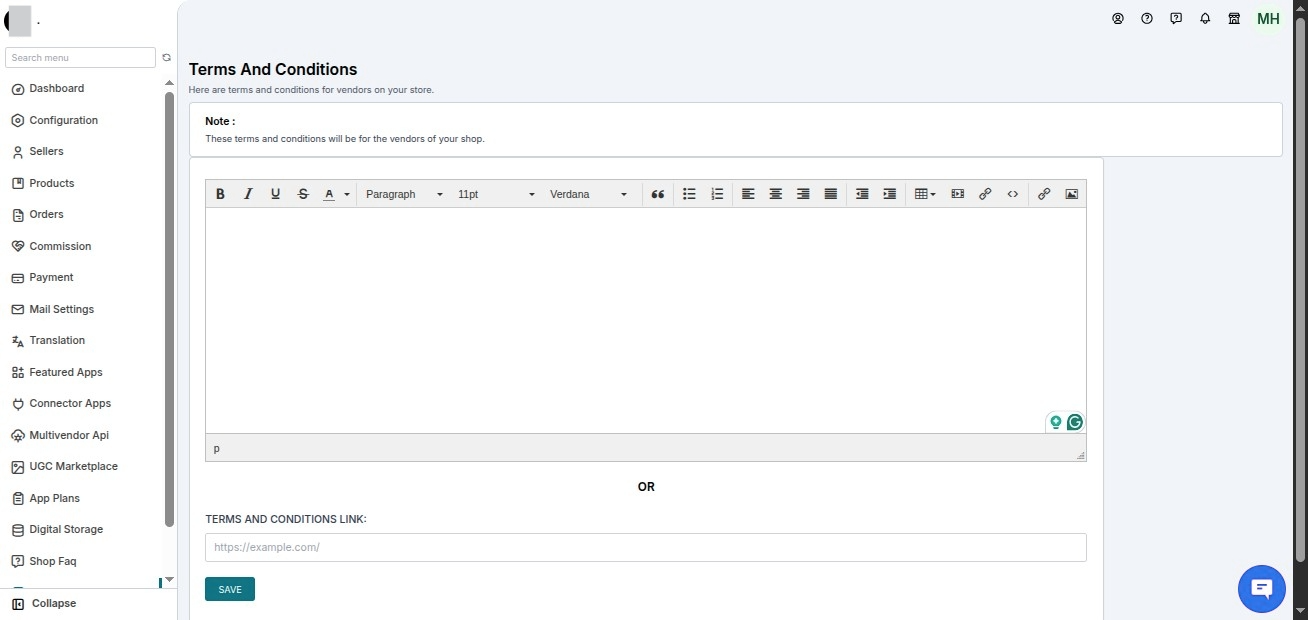Toggle bold formatting in the editor
This screenshot has height=620, width=1308.
coord(220,194)
